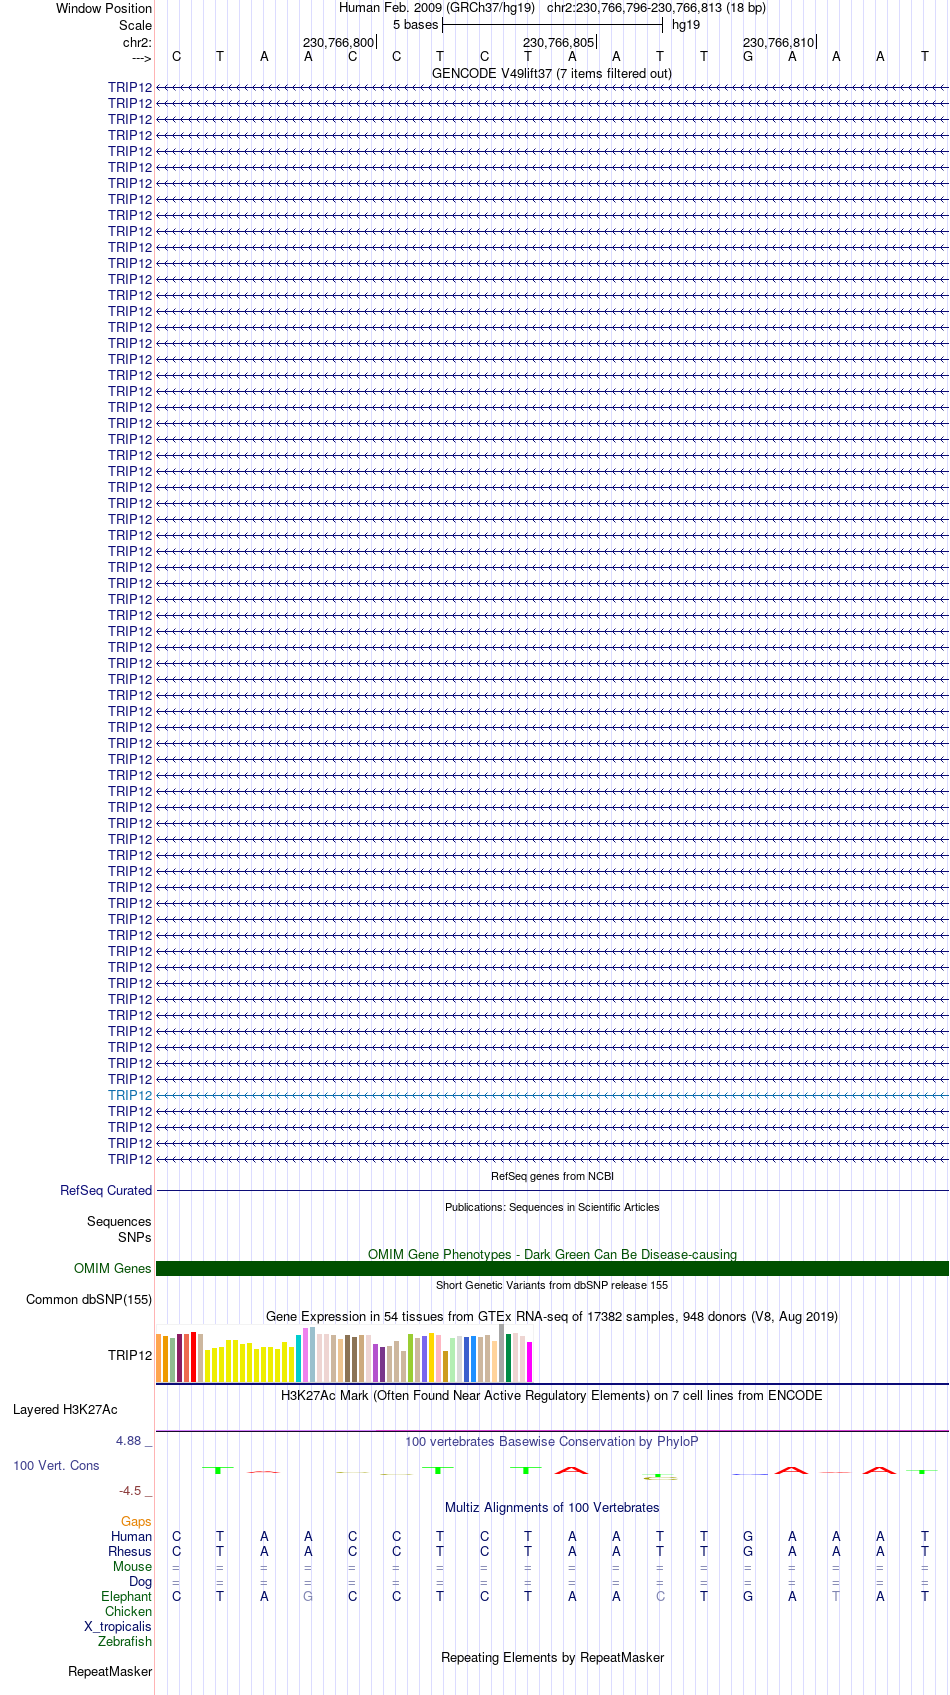This screenshot has height=1695, width=950.
Task: Click the 'X_tropicalis' alignment row label
Action: click(x=118, y=1627)
